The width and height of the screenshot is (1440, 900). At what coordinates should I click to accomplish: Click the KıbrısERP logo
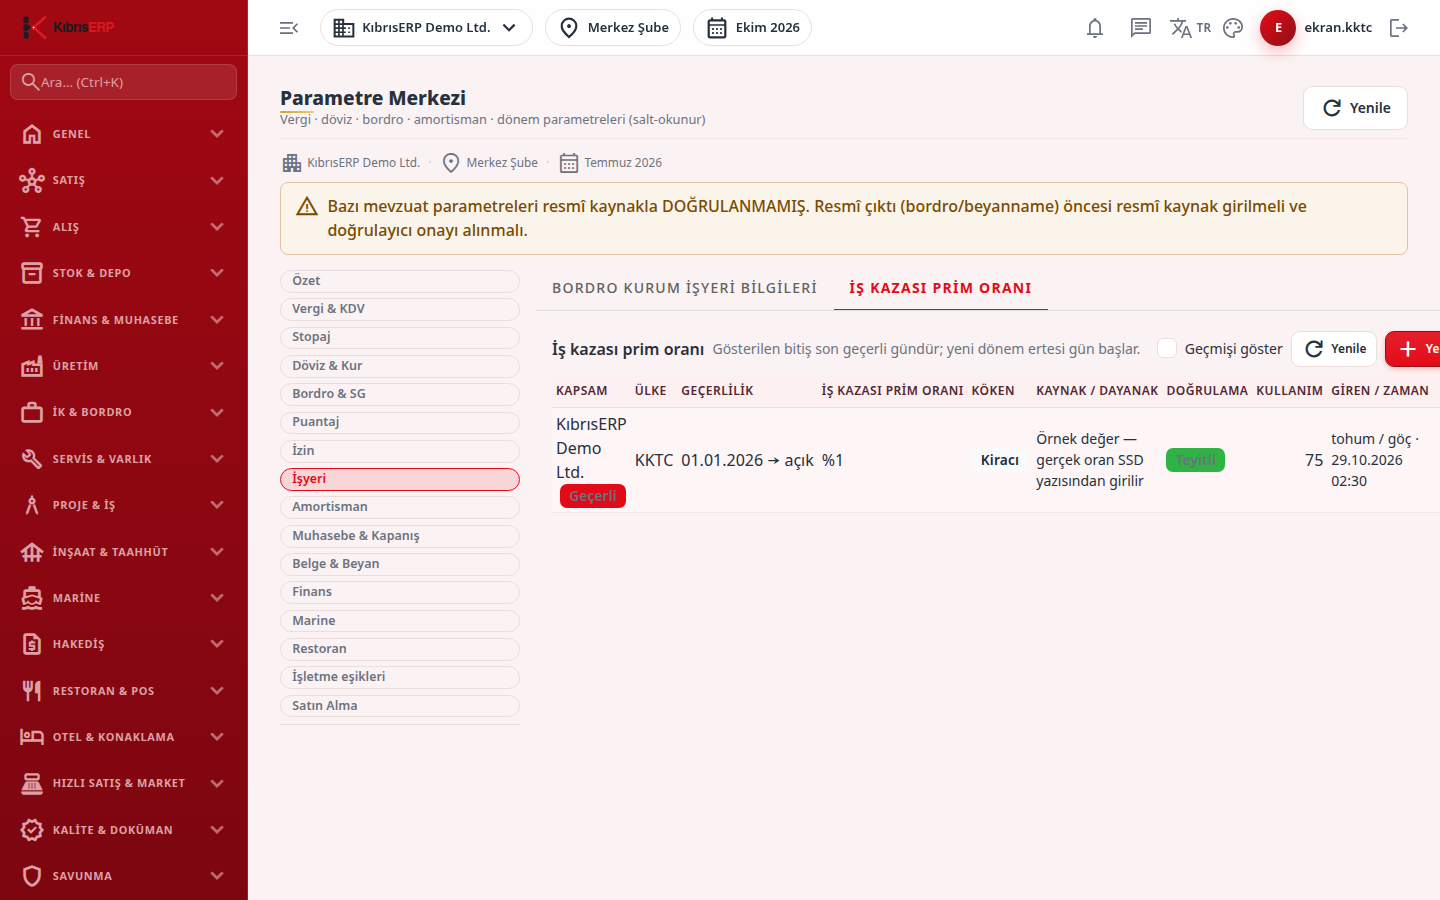(x=68, y=27)
